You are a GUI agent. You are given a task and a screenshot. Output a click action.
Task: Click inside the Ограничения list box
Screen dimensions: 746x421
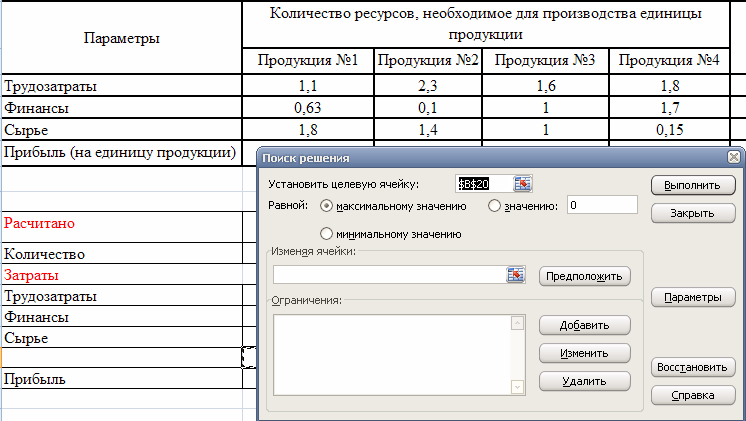[x=392, y=355]
